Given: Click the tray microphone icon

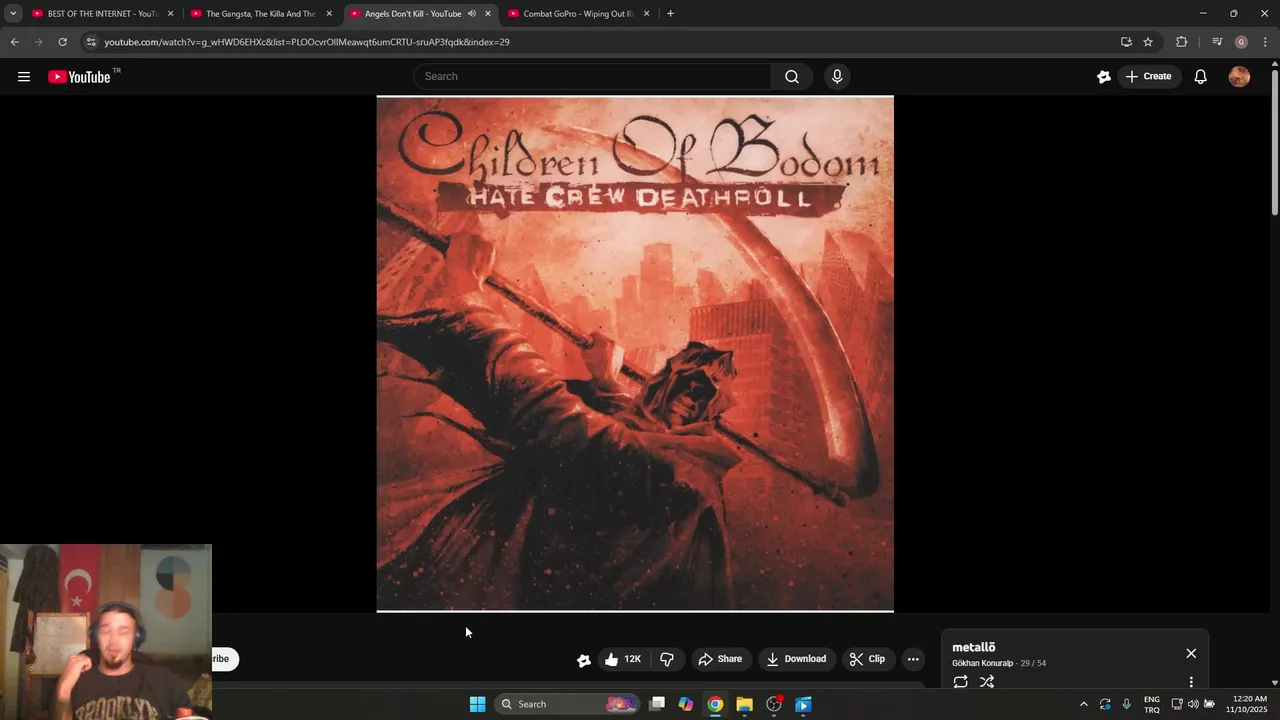Looking at the screenshot, I should pyautogui.click(x=1127, y=704).
